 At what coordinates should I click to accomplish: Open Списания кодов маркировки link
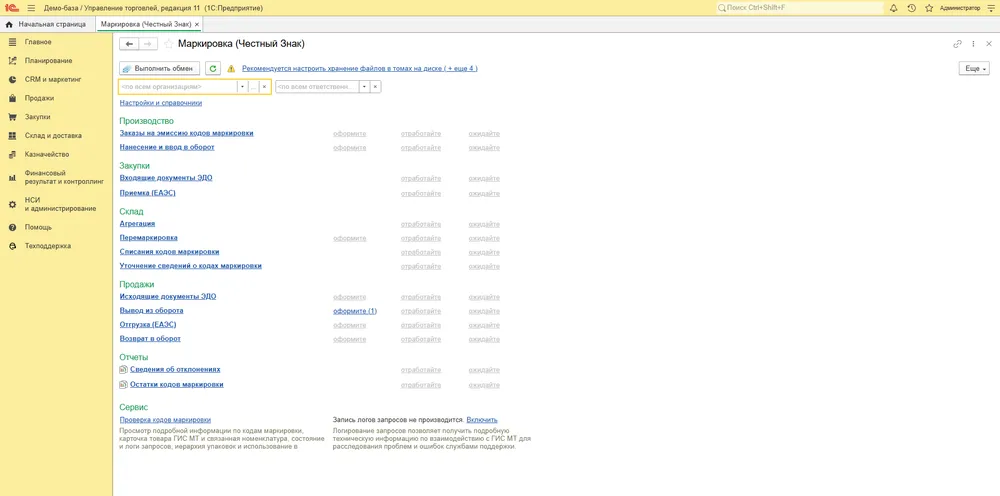tap(170, 252)
